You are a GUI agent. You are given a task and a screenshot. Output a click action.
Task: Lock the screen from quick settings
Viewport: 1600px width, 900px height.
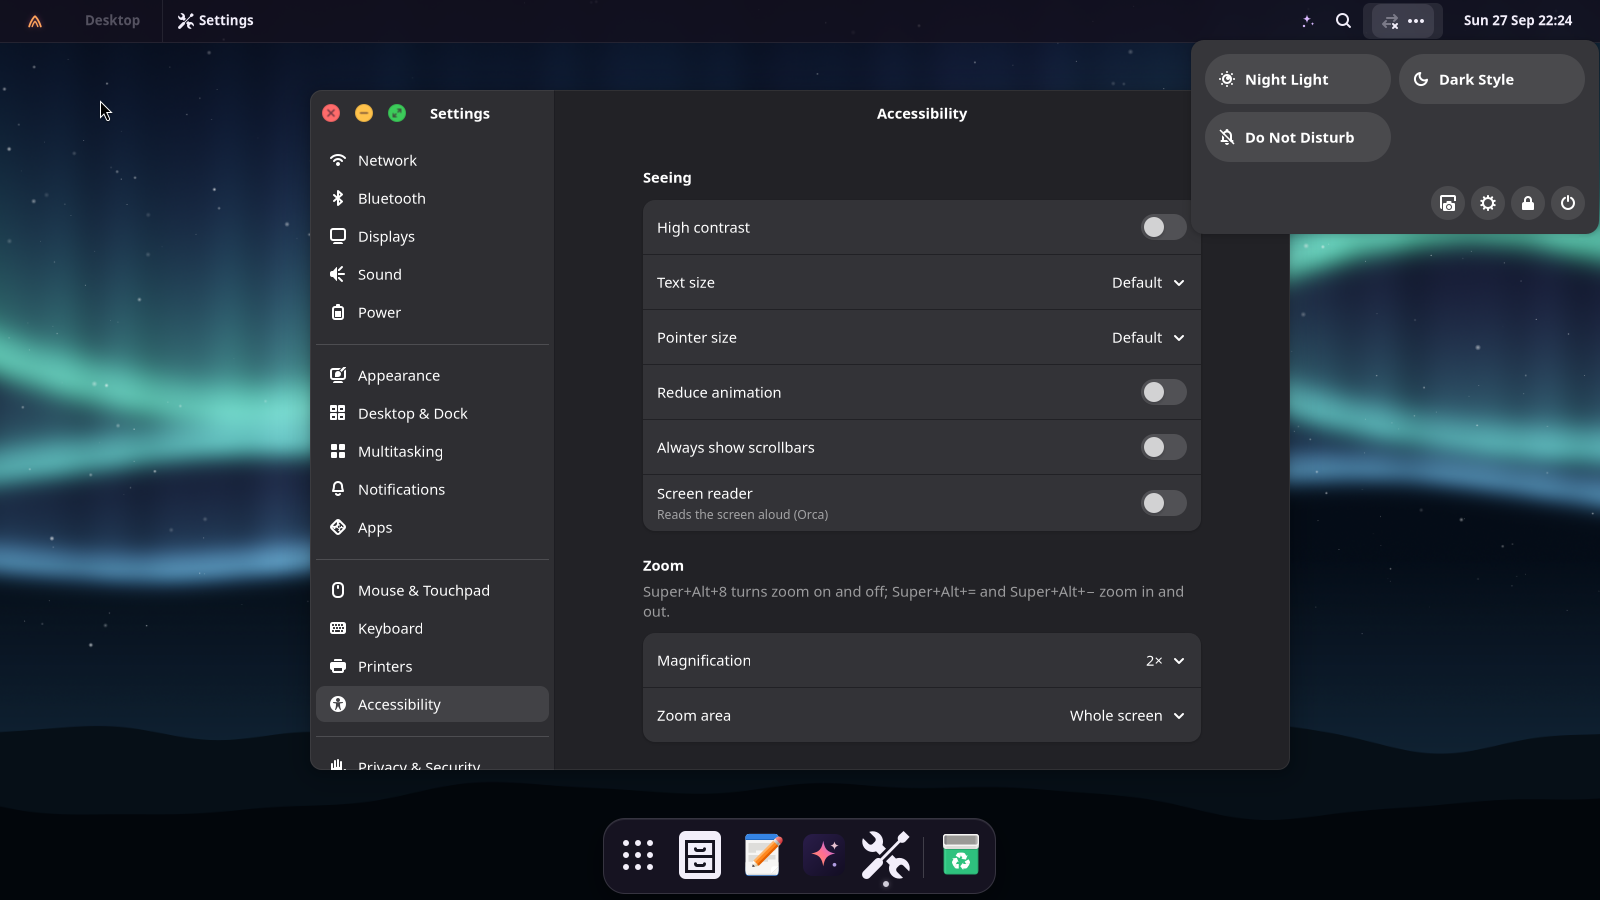click(x=1528, y=203)
